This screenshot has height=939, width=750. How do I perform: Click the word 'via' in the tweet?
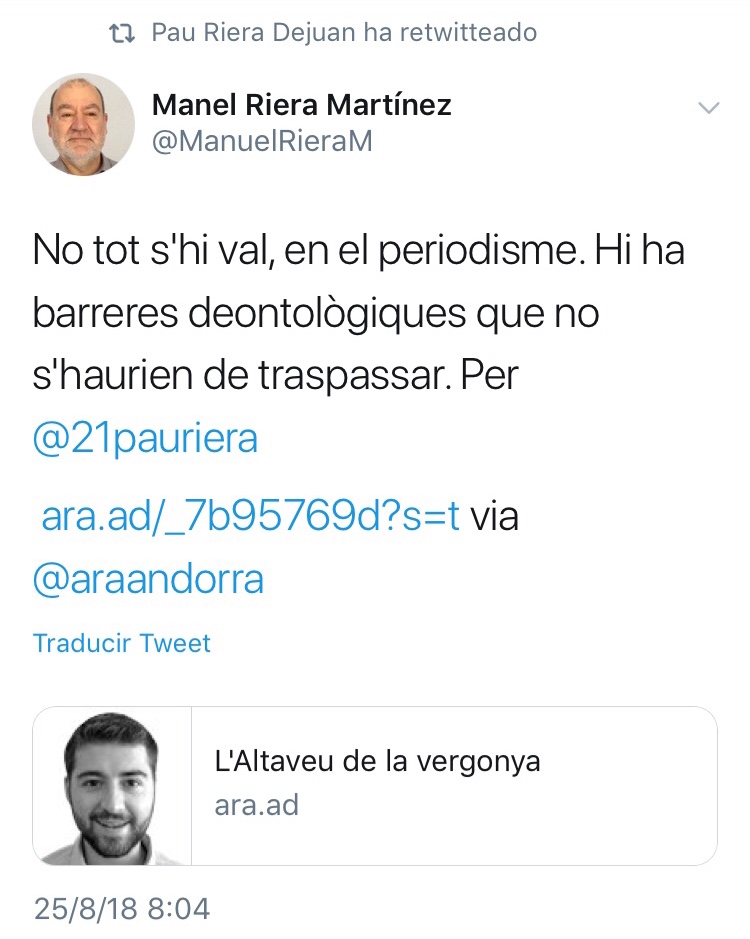pyautogui.click(x=494, y=516)
